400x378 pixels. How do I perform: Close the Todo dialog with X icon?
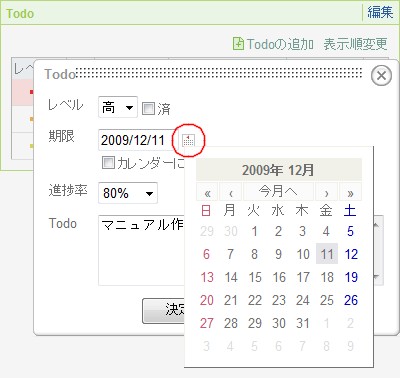tap(381, 76)
